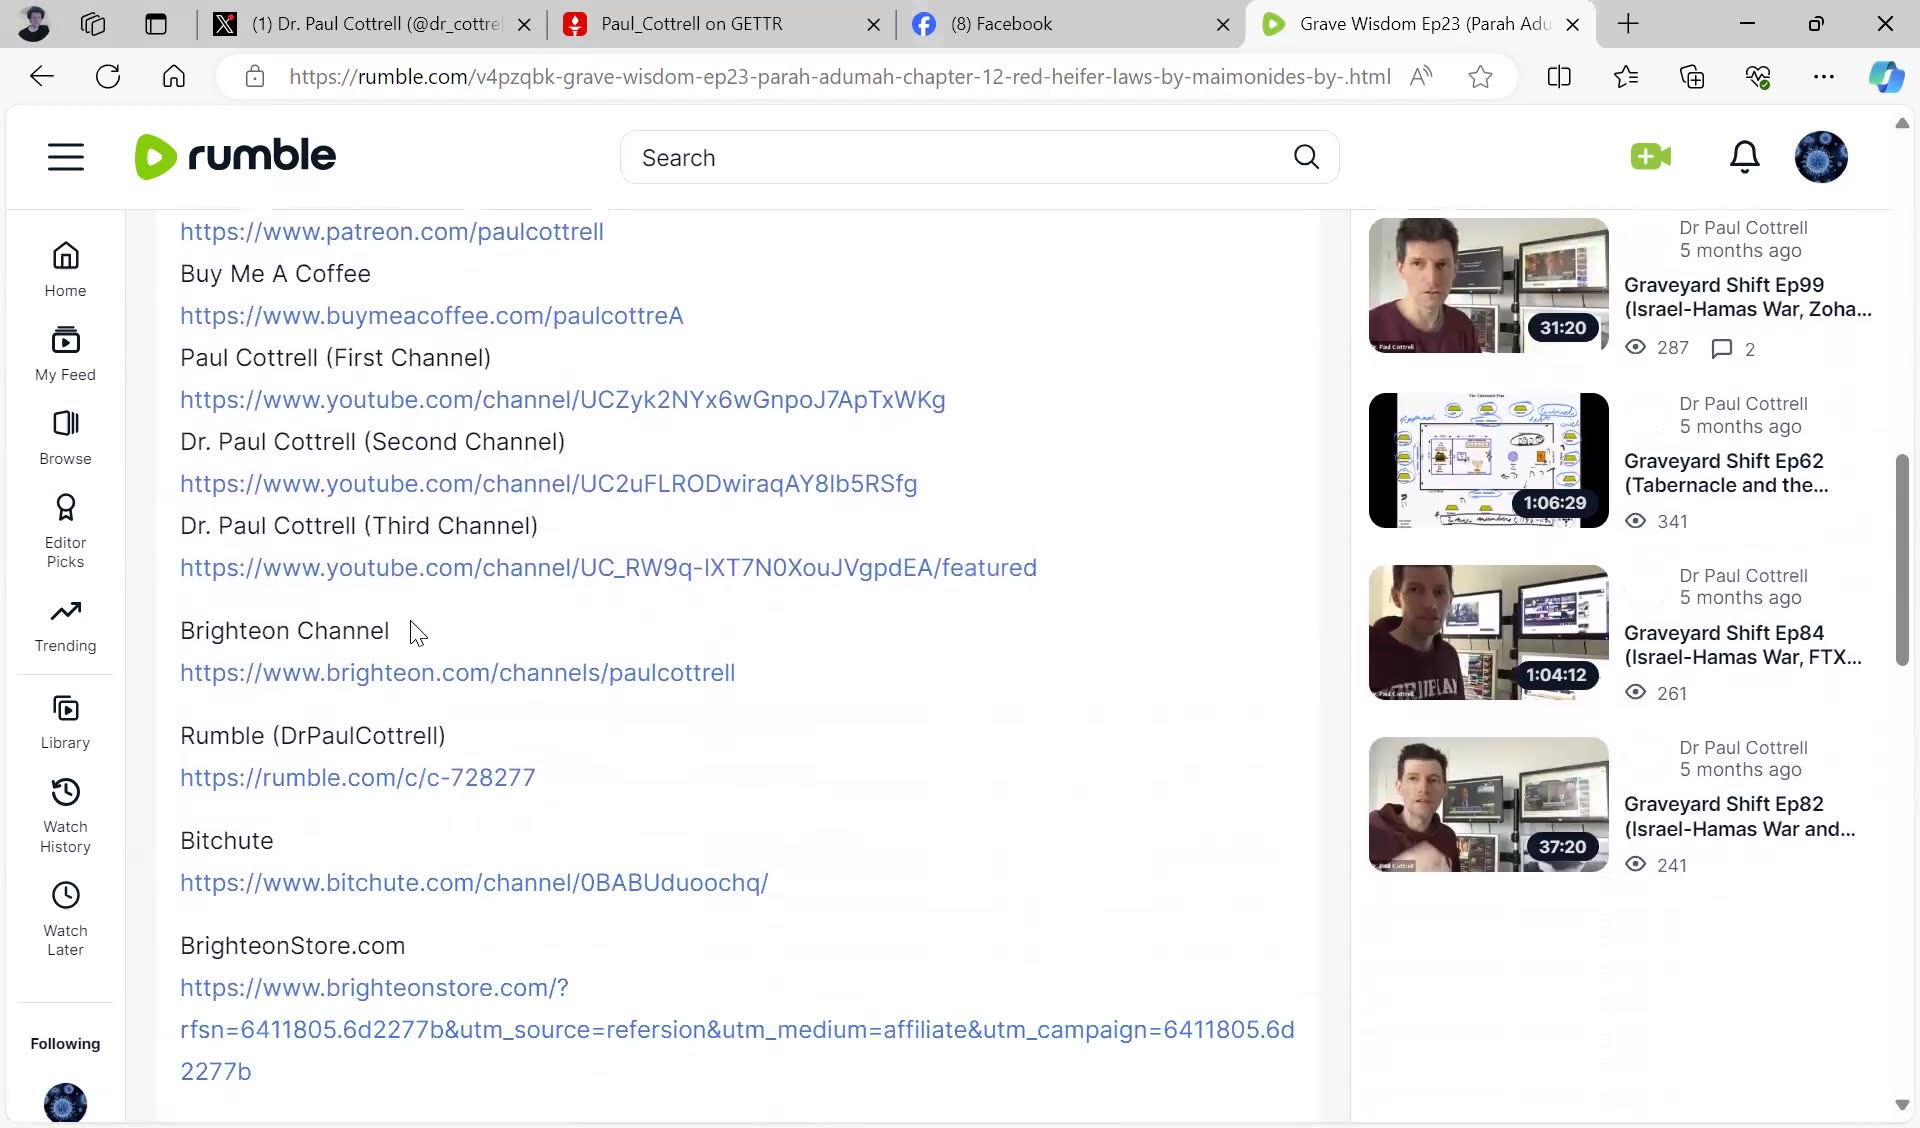Switch to the Facebook tab

pyautogui.click(x=1001, y=24)
